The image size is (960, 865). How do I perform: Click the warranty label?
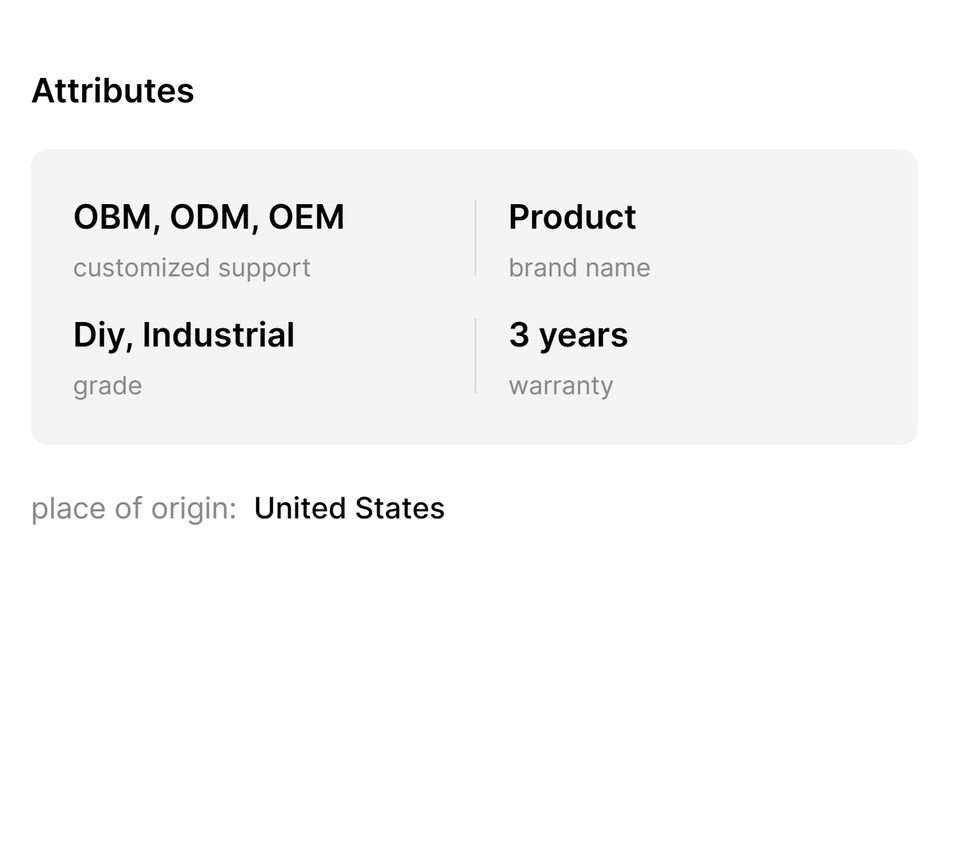pyautogui.click(x=560, y=386)
